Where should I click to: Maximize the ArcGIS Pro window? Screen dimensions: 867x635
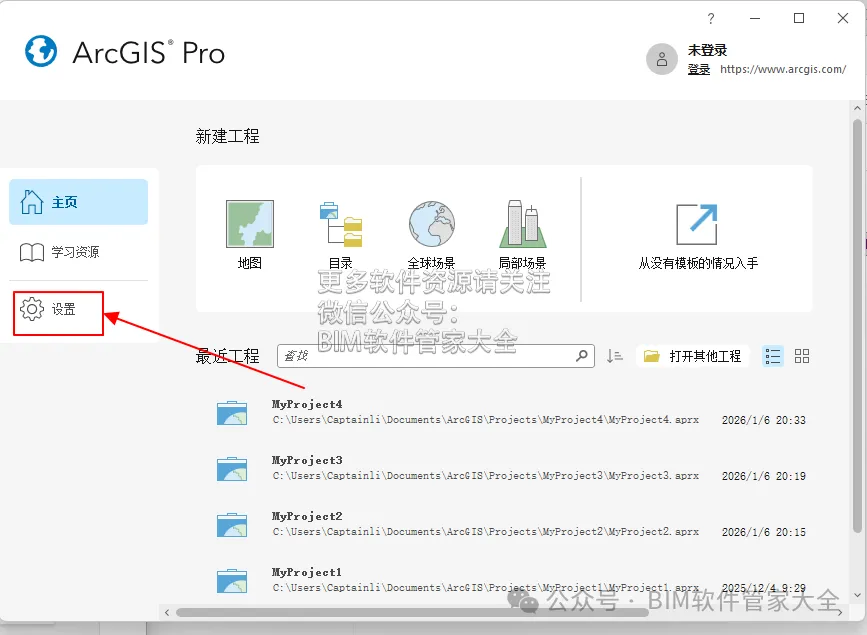[799, 19]
